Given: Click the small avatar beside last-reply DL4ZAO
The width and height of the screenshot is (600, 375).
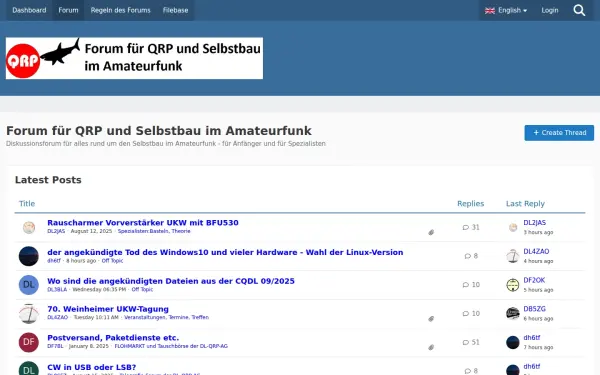Looking at the screenshot, I should [x=513, y=256].
